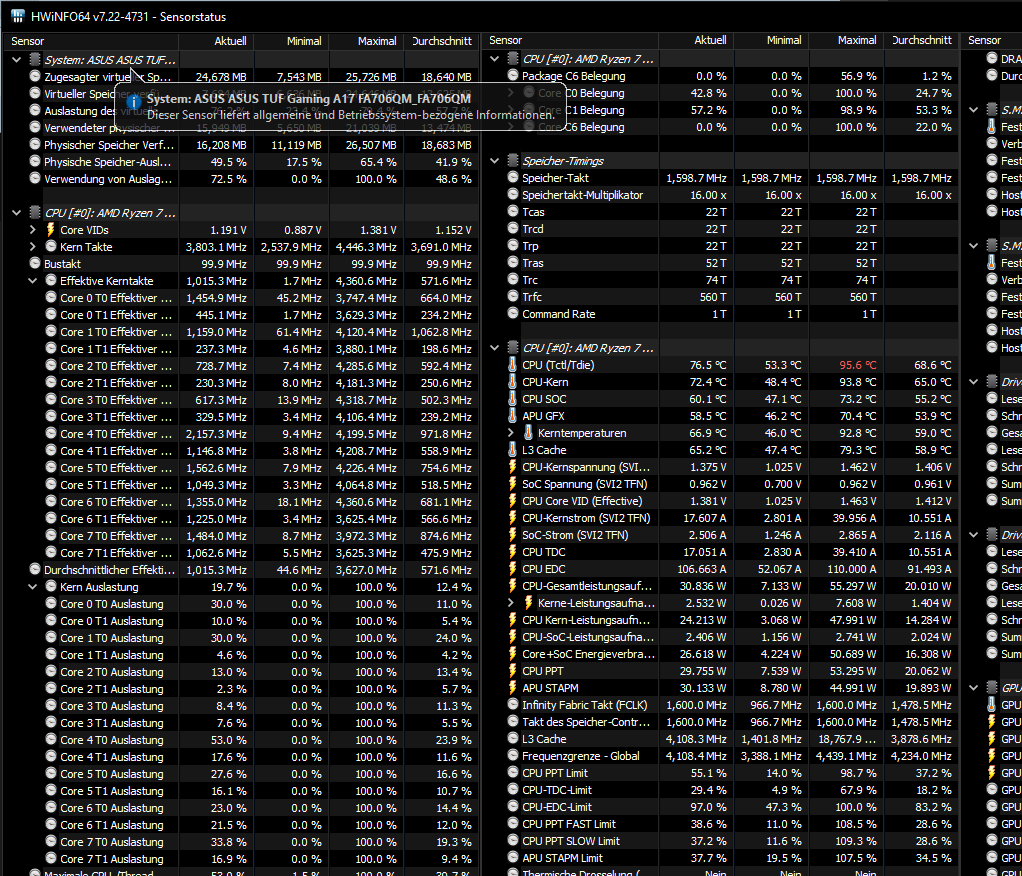Screen dimensions: 1022x876
Task: Click circle icon beside CPU PPT Limit
Action: tap(513, 772)
